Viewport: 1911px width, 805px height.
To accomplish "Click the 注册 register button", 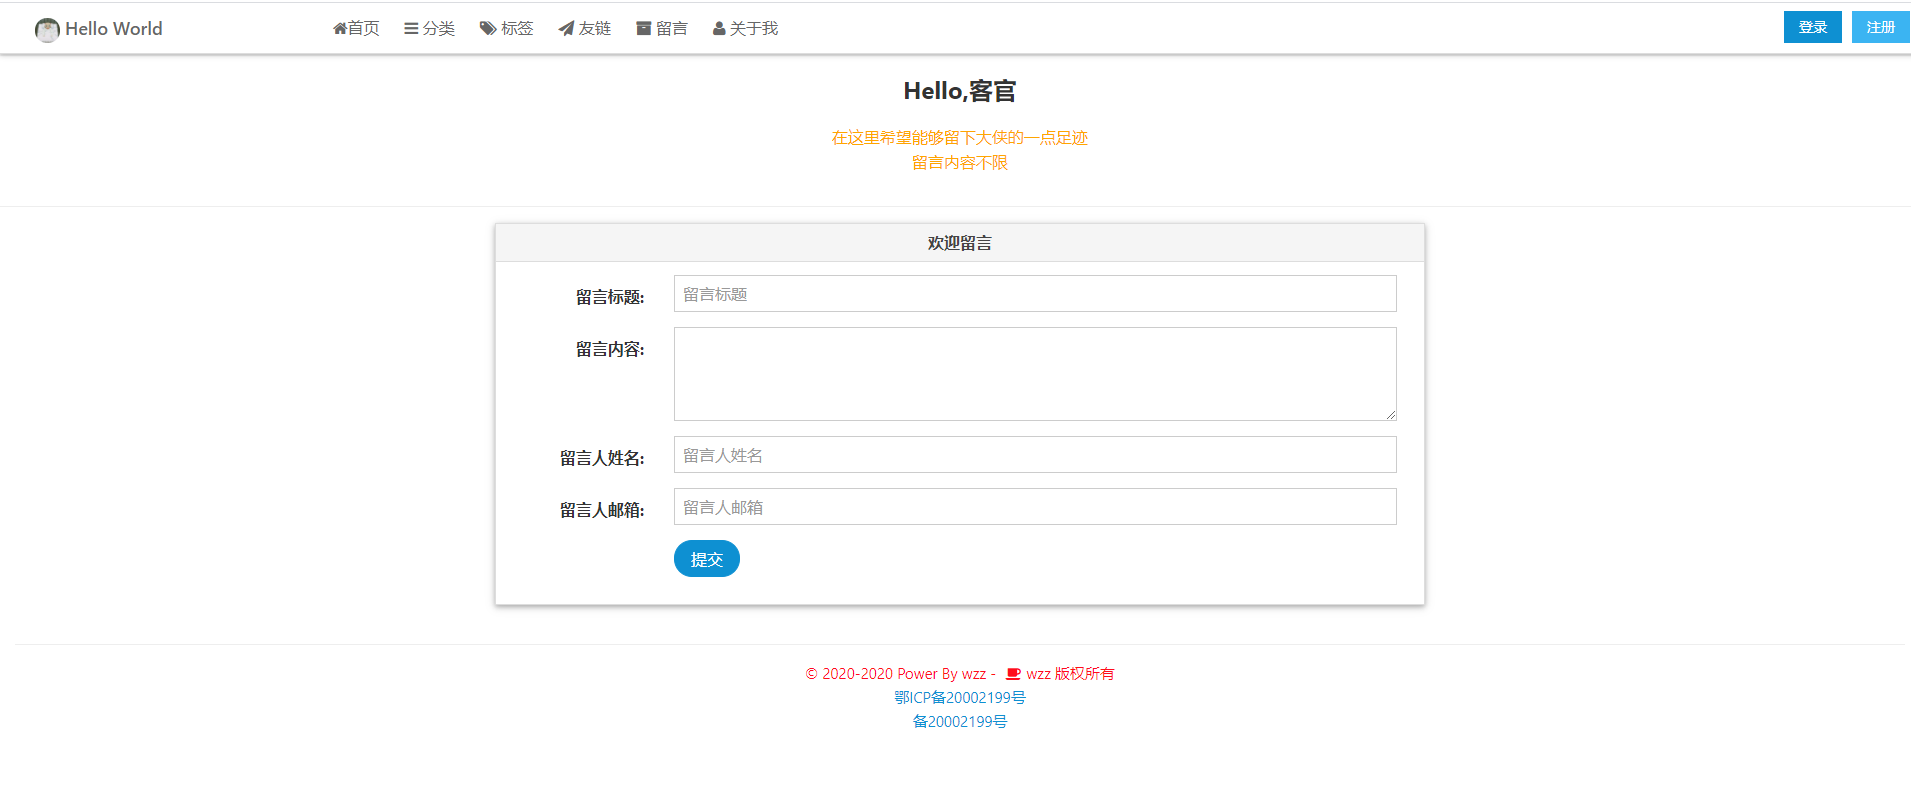I will coord(1880,27).
